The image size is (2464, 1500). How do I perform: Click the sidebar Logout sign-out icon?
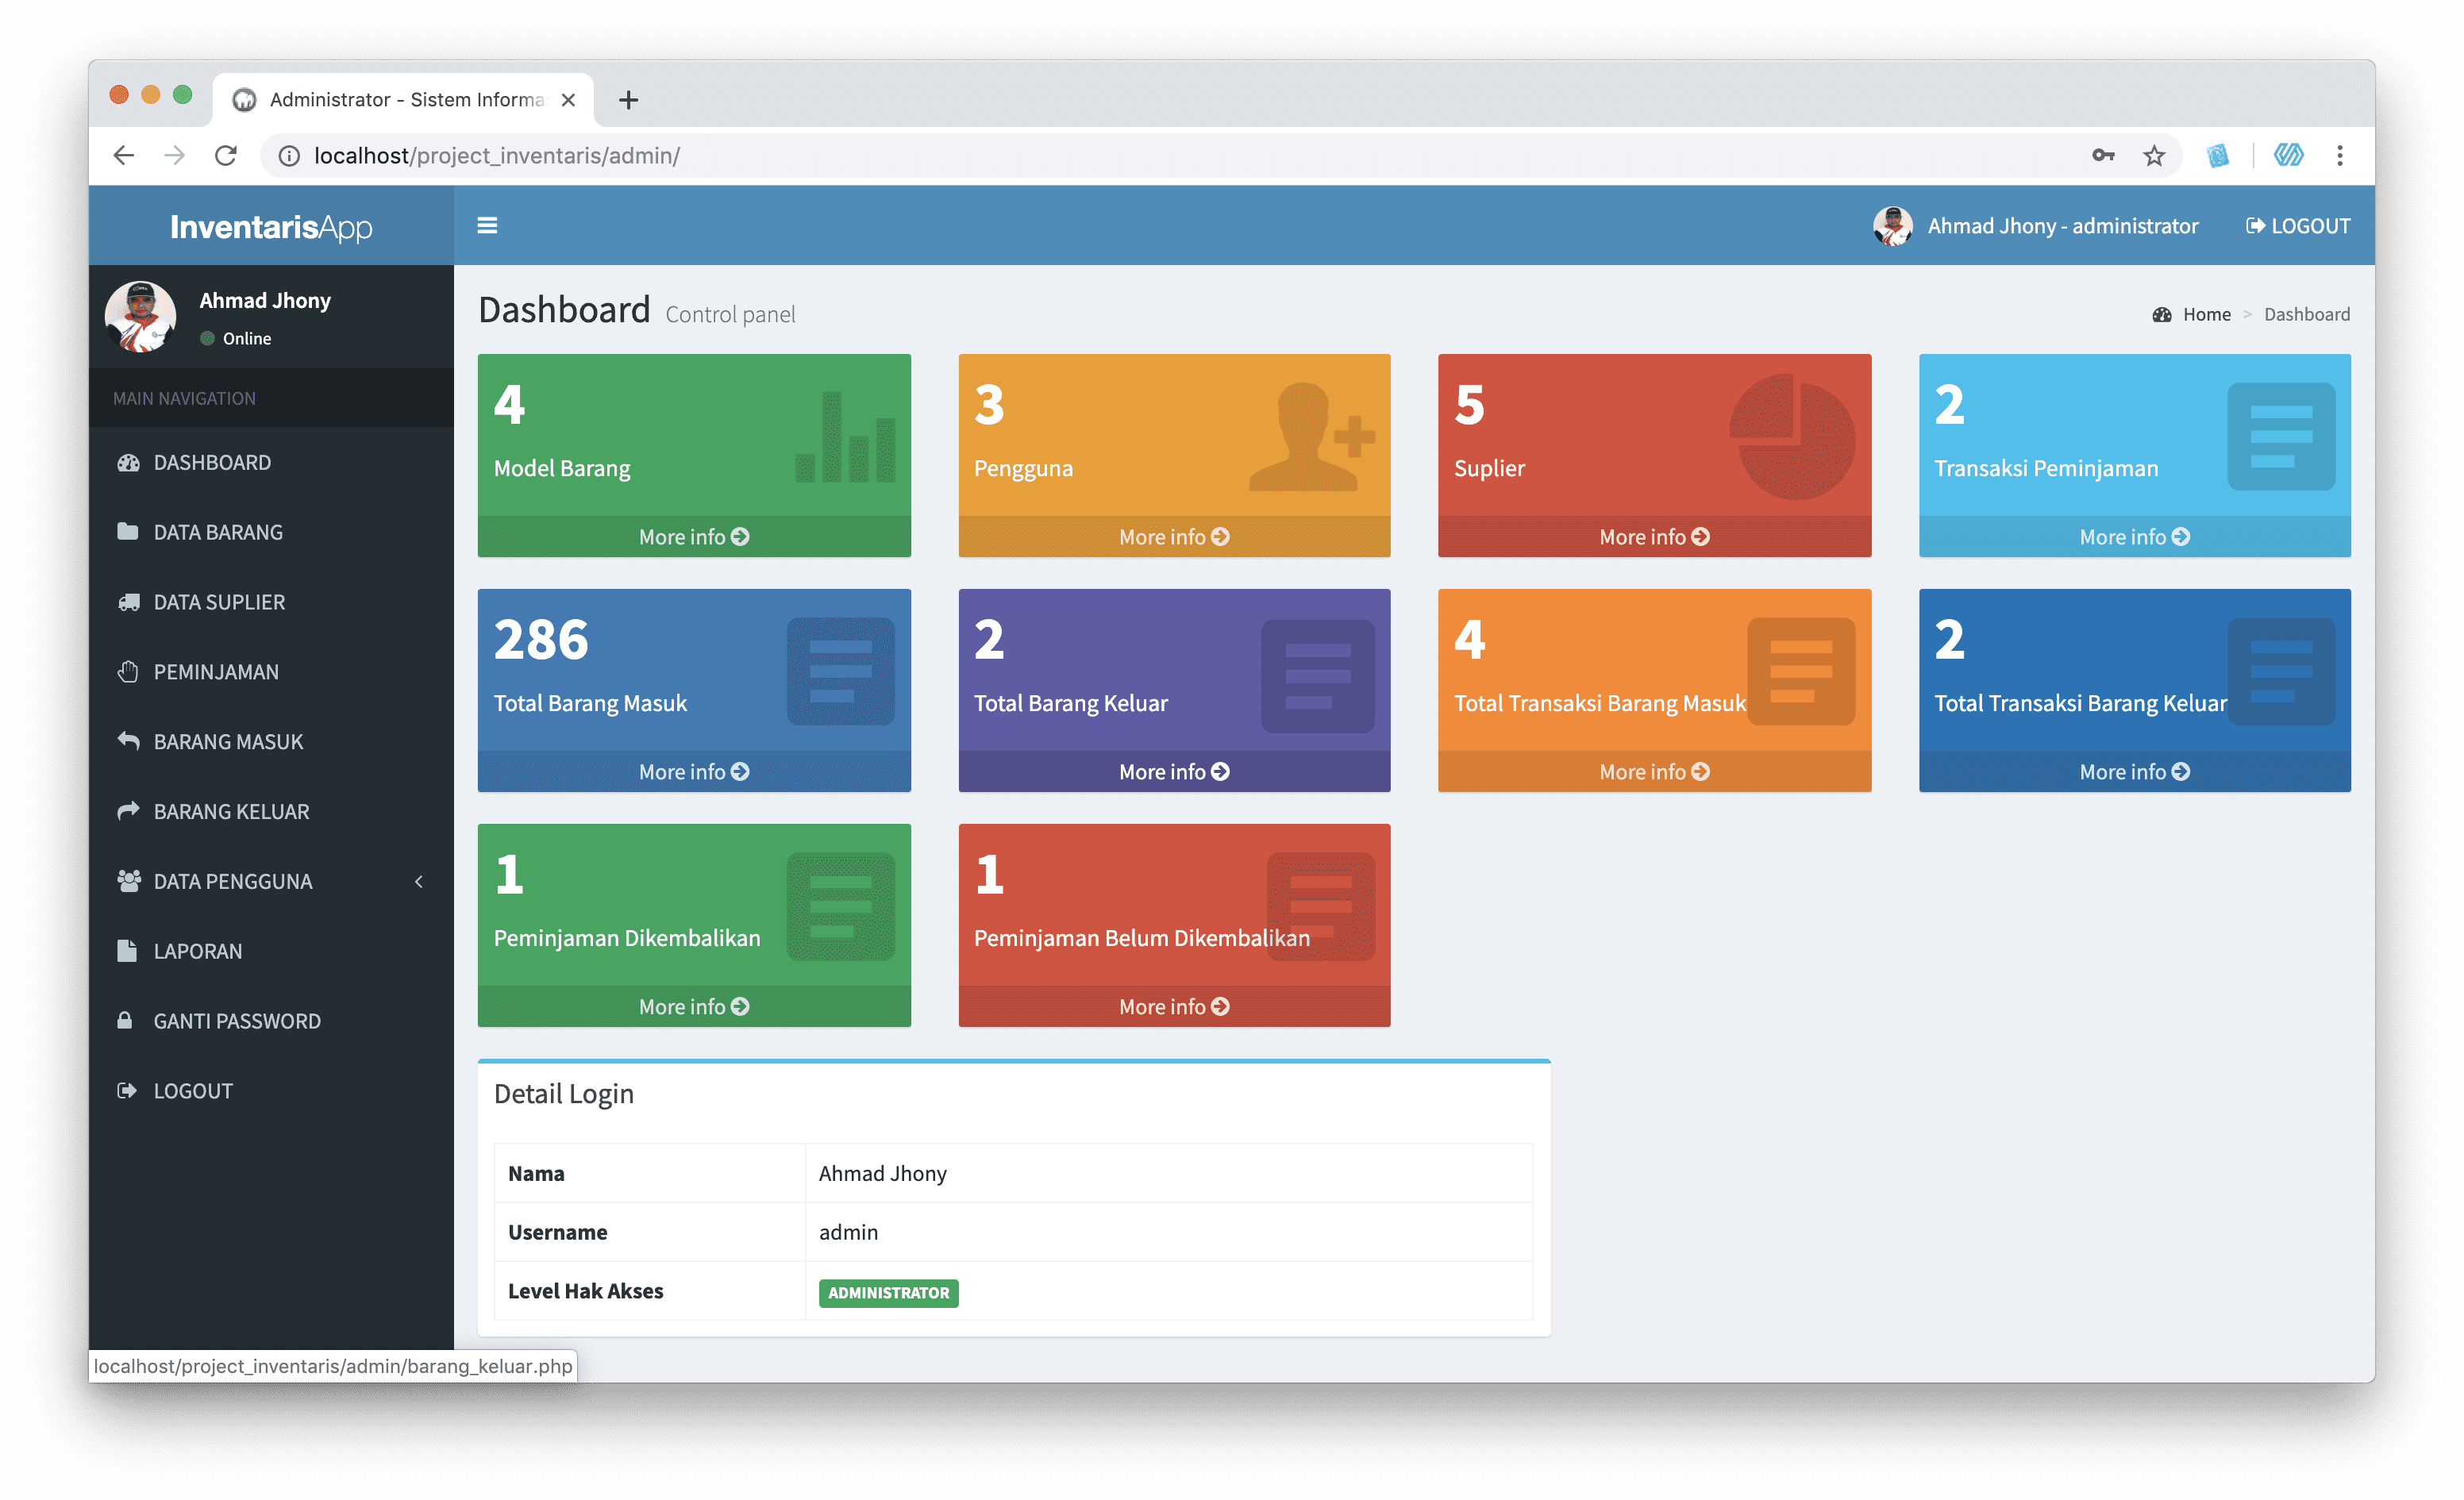pos(126,1090)
